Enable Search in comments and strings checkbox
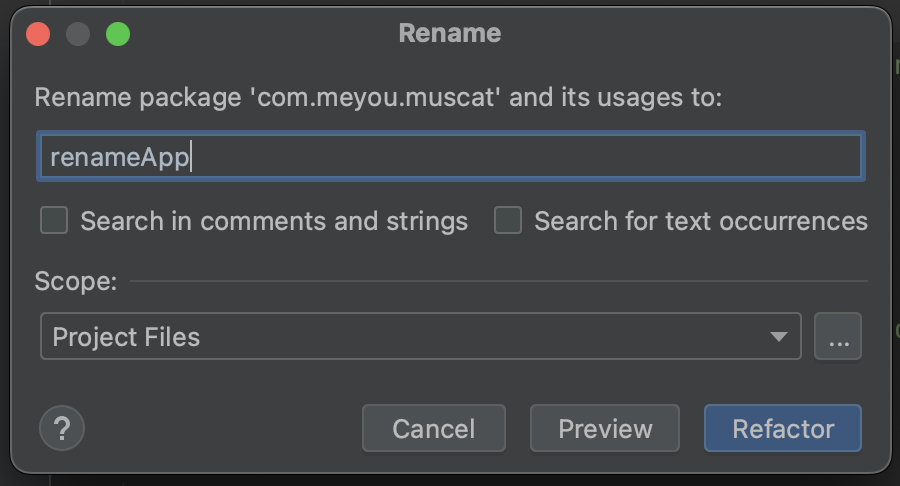 [x=54, y=220]
